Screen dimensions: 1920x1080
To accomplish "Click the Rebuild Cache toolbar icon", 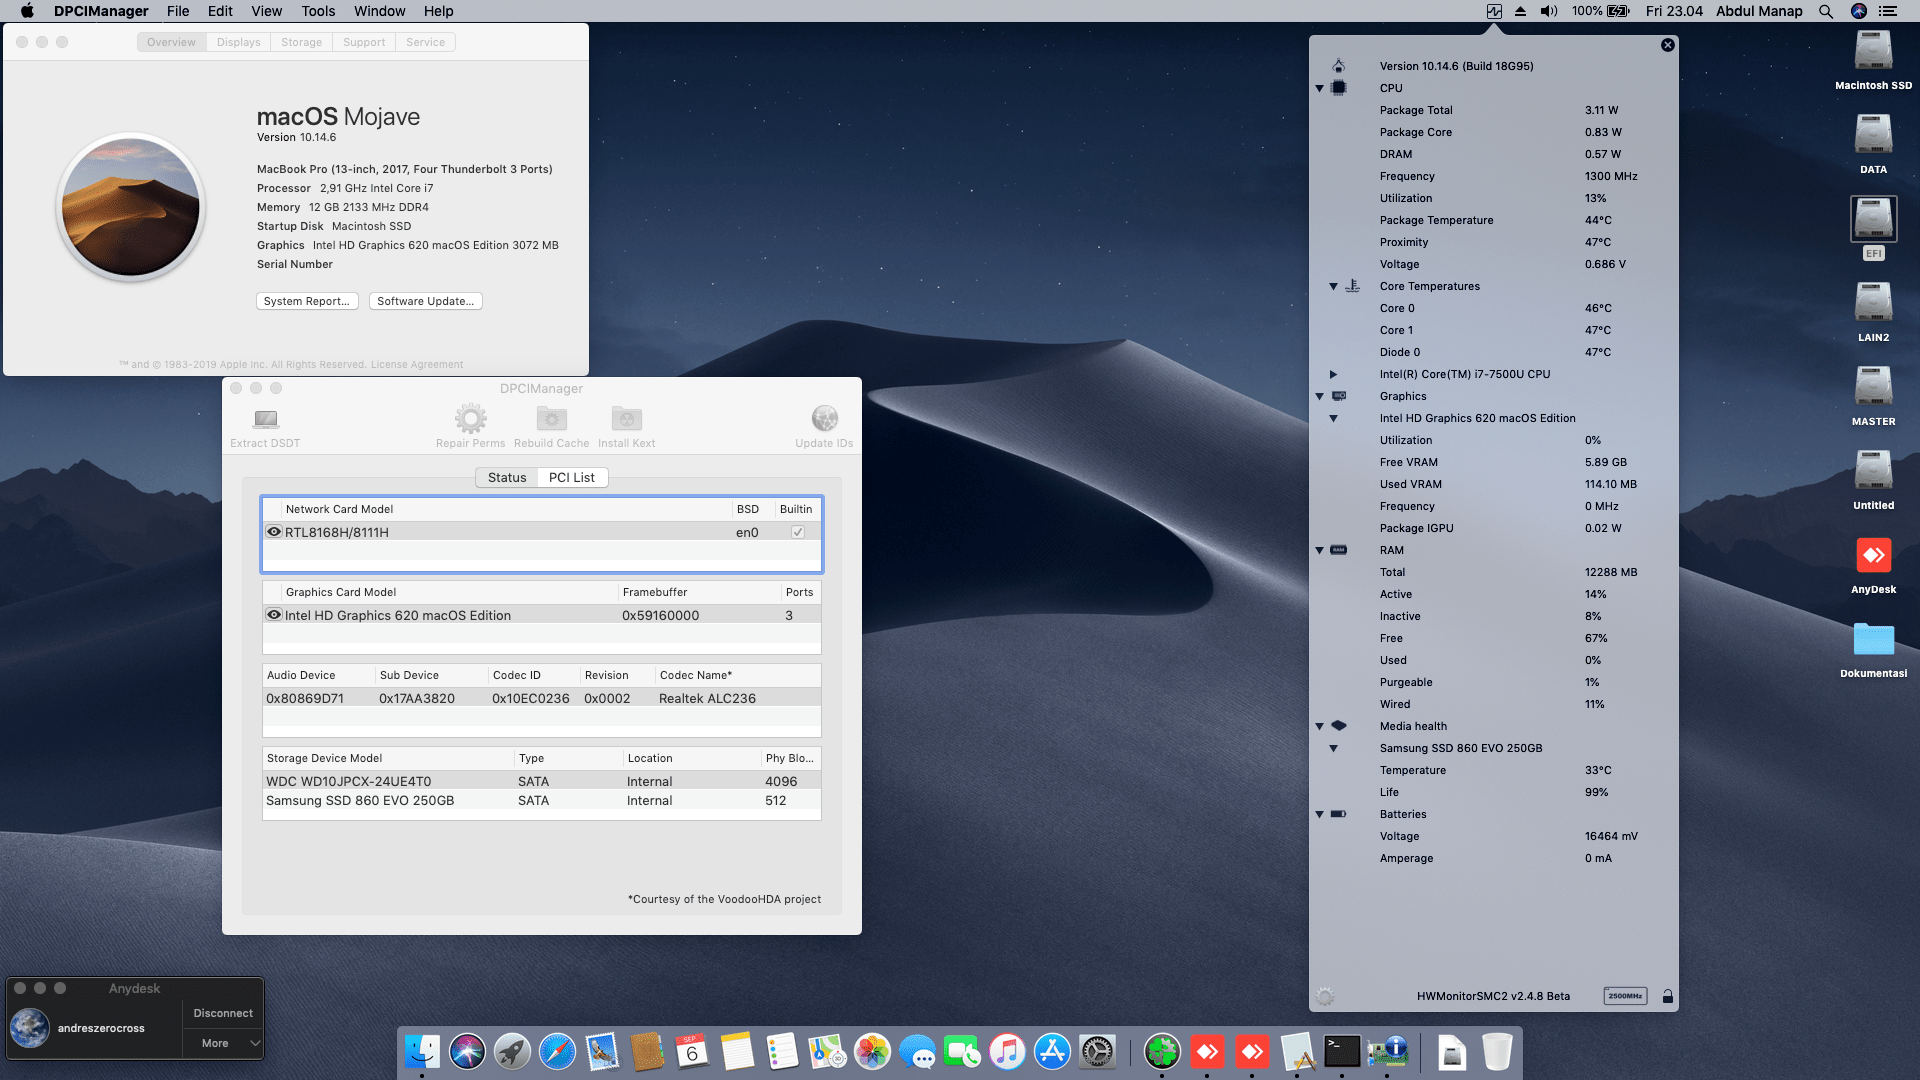I will [x=551, y=419].
